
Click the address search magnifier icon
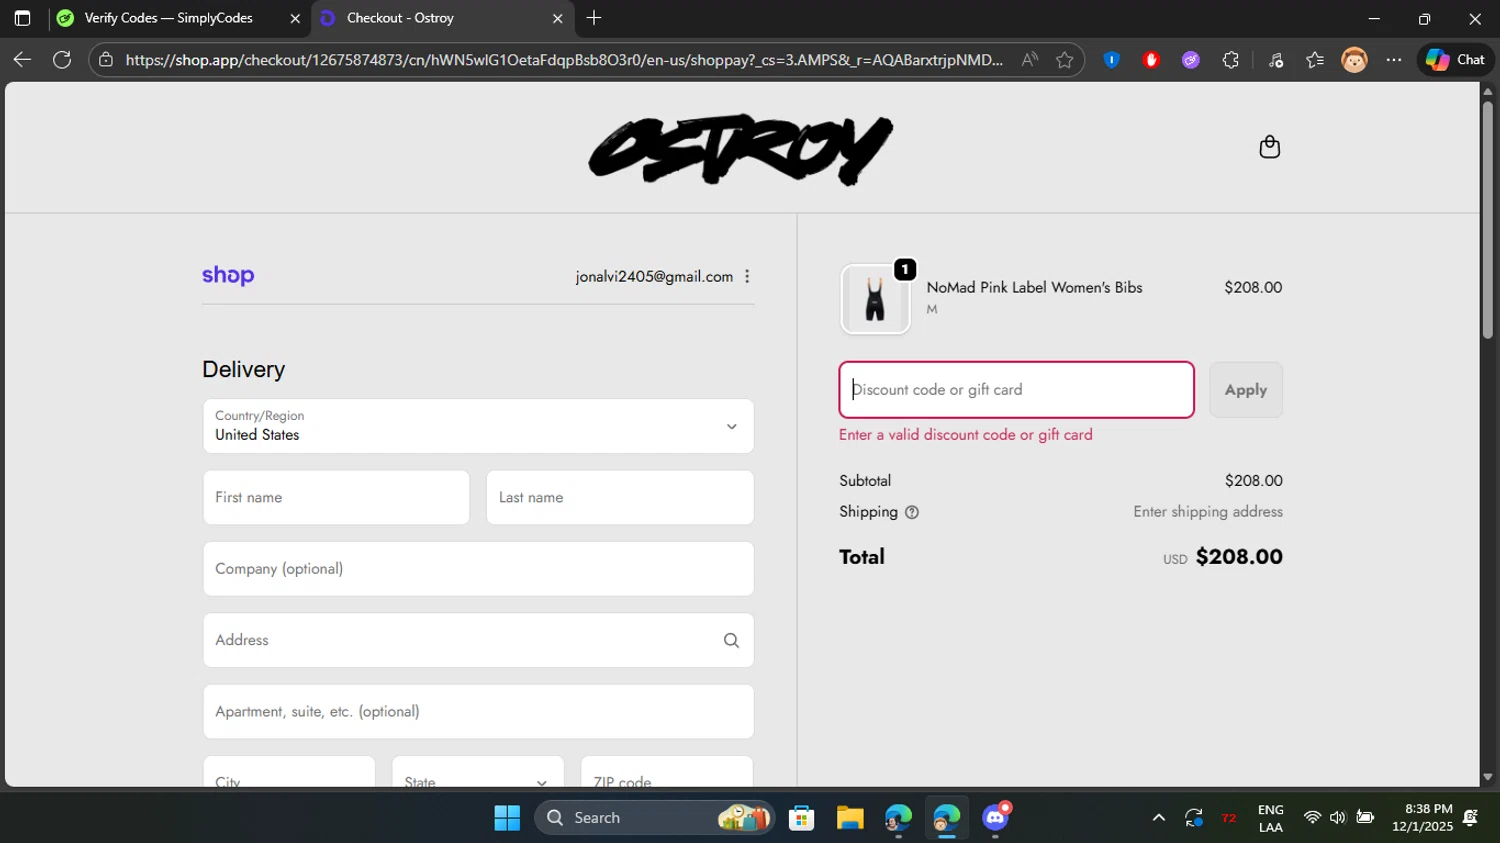[731, 640]
